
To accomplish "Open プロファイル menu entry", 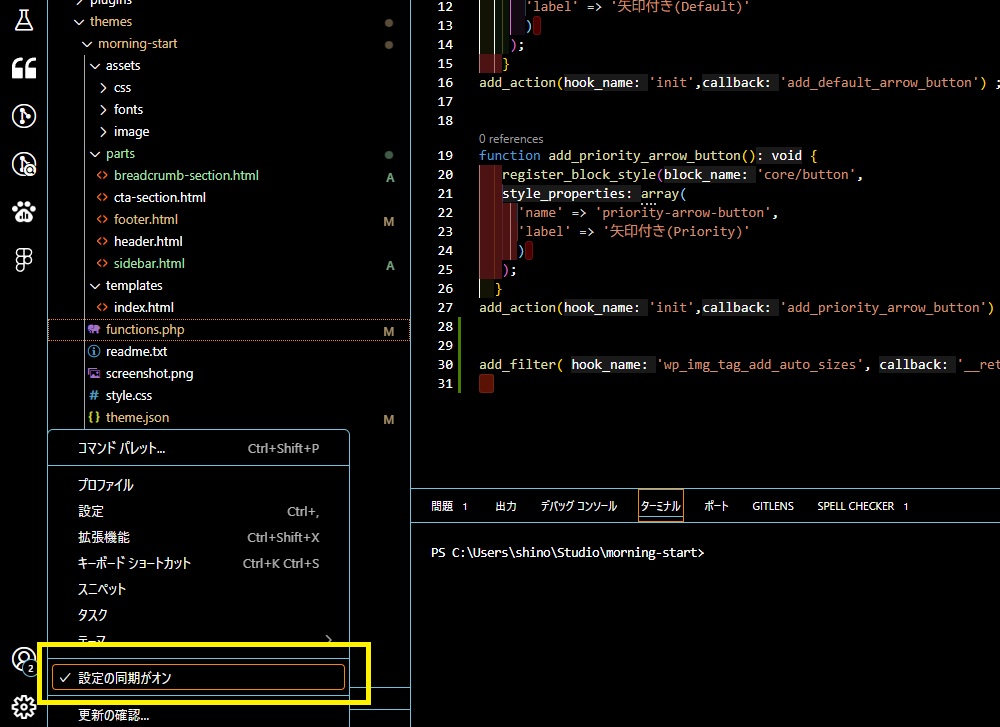I will tap(198, 485).
